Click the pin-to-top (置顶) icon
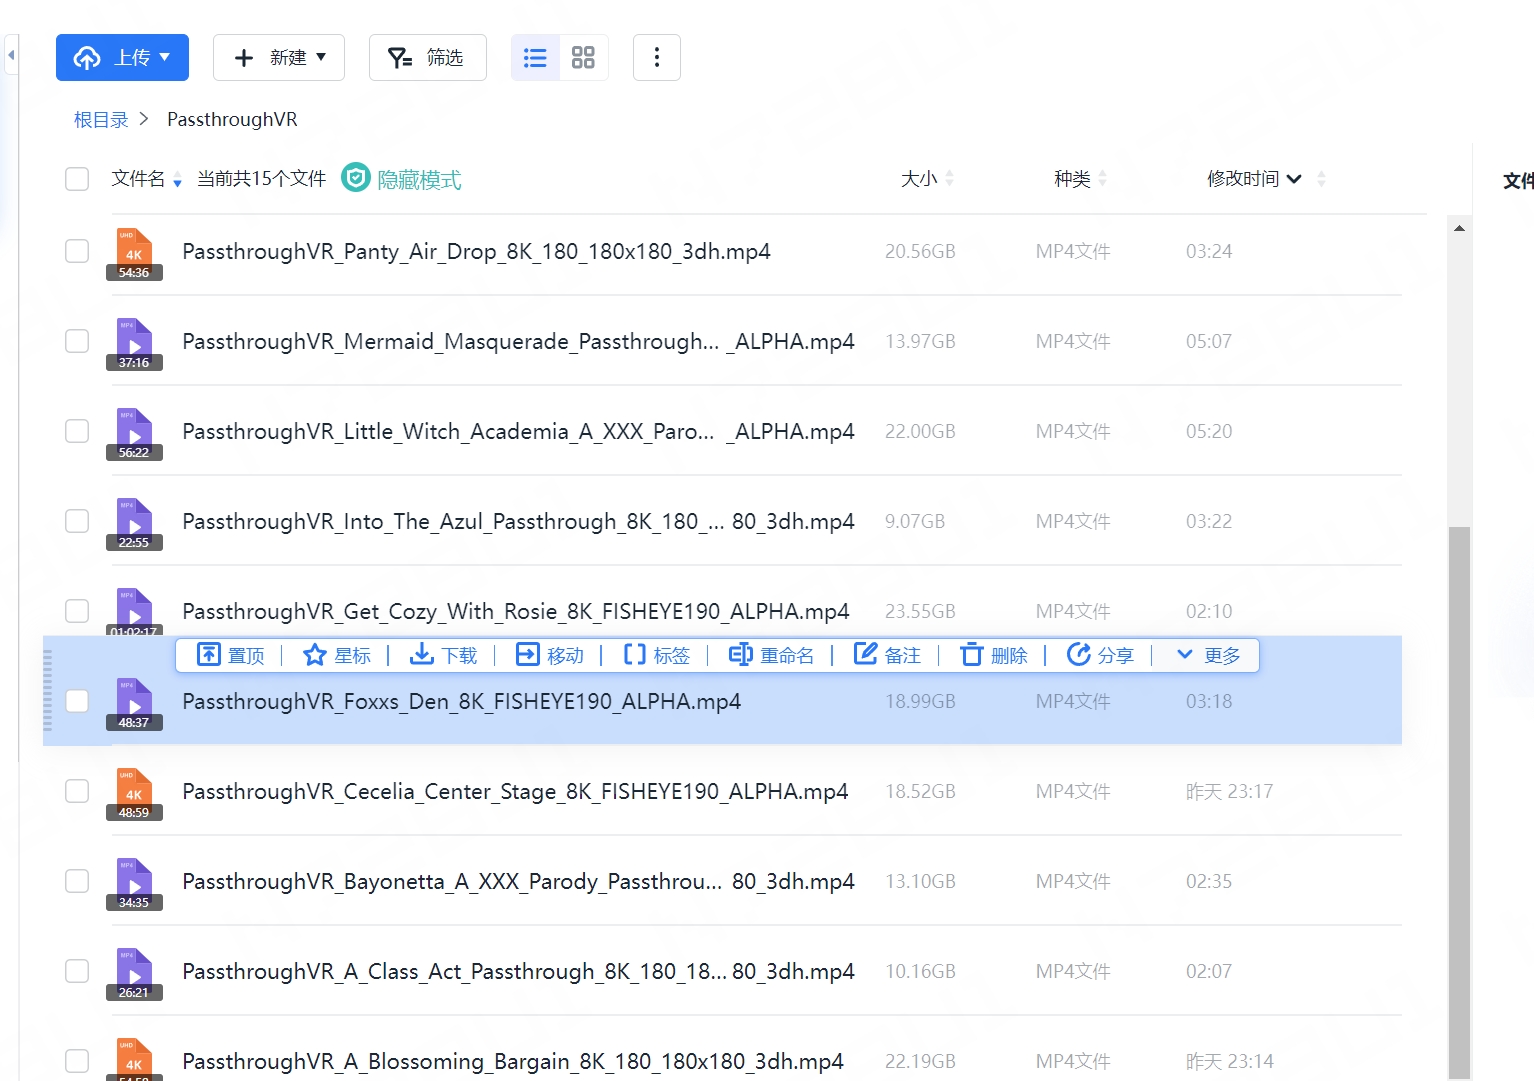 209,655
